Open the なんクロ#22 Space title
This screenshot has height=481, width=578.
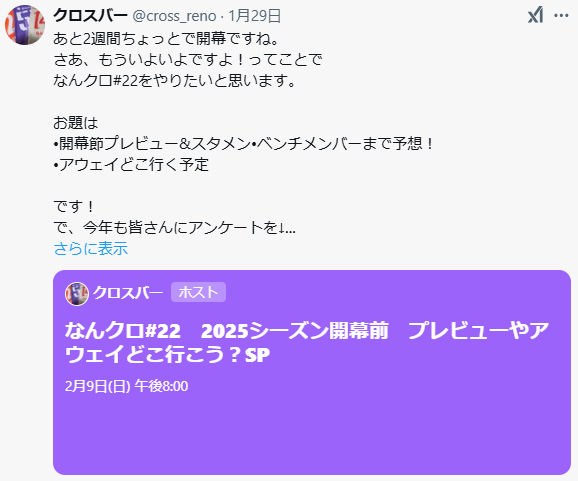[x=307, y=342]
